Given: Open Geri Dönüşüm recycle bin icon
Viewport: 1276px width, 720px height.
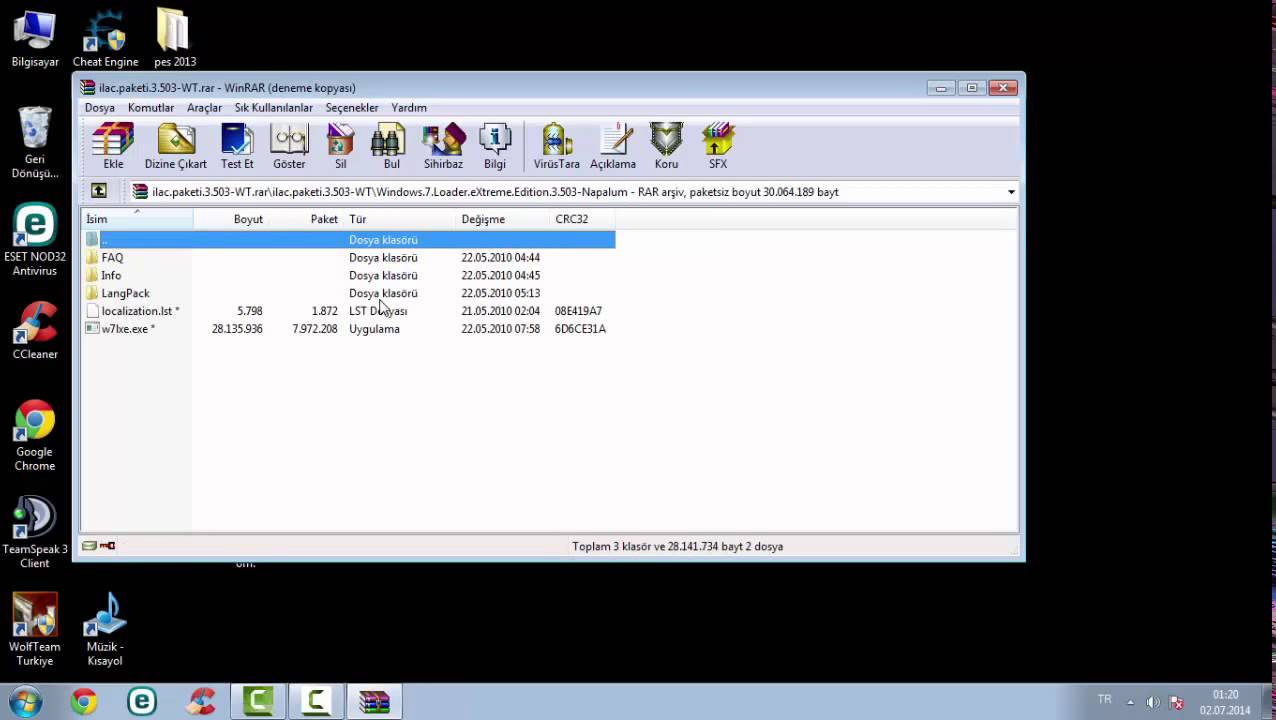Looking at the screenshot, I should 35,142.
